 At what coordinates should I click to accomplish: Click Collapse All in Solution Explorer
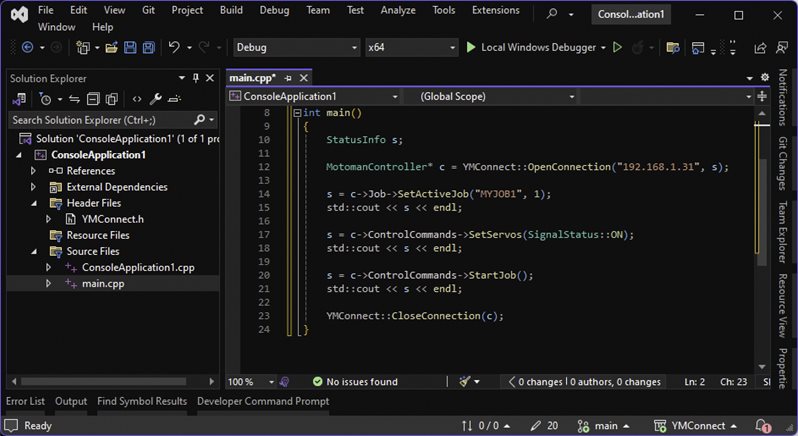tap(91, 99)
